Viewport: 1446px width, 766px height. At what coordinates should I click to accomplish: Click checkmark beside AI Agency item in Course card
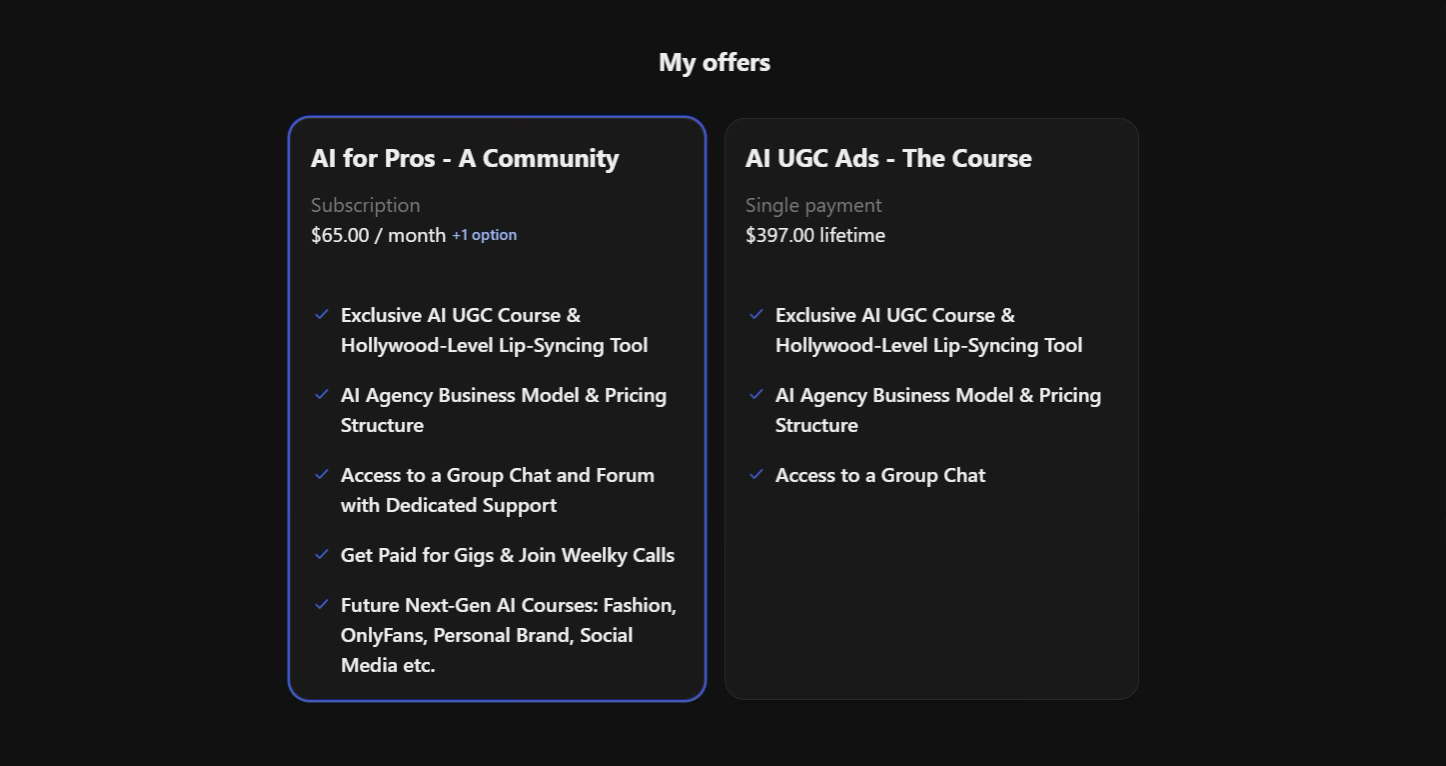(x=757, y=394)
